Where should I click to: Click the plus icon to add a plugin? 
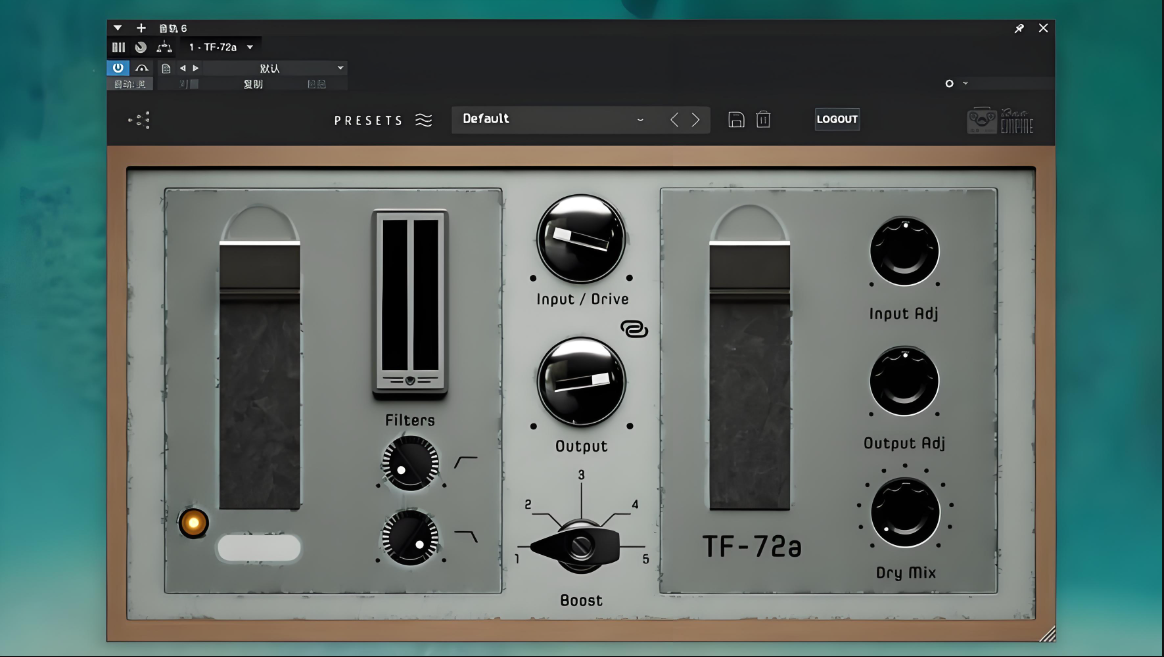[x=141, y=28]
